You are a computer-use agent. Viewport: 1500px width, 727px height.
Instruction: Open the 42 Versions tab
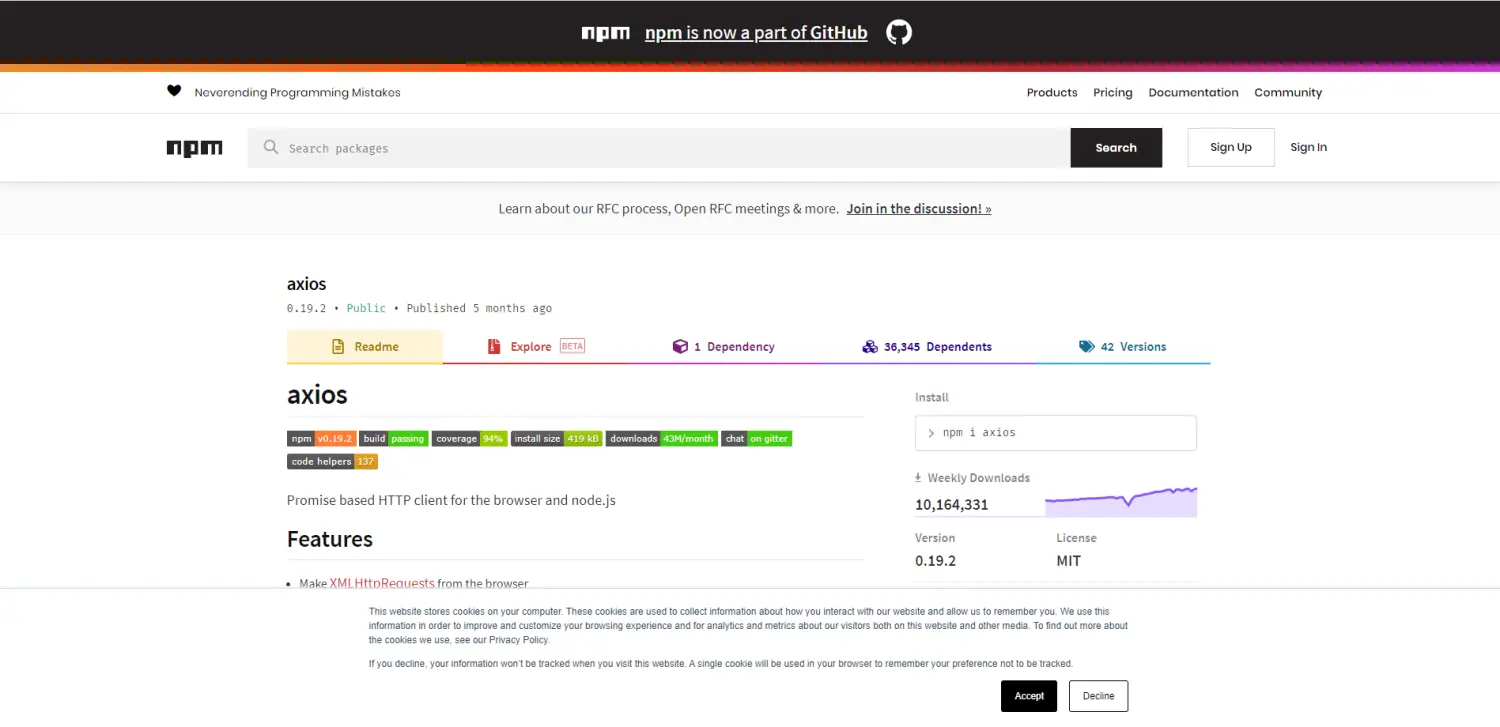point(1123,347)
